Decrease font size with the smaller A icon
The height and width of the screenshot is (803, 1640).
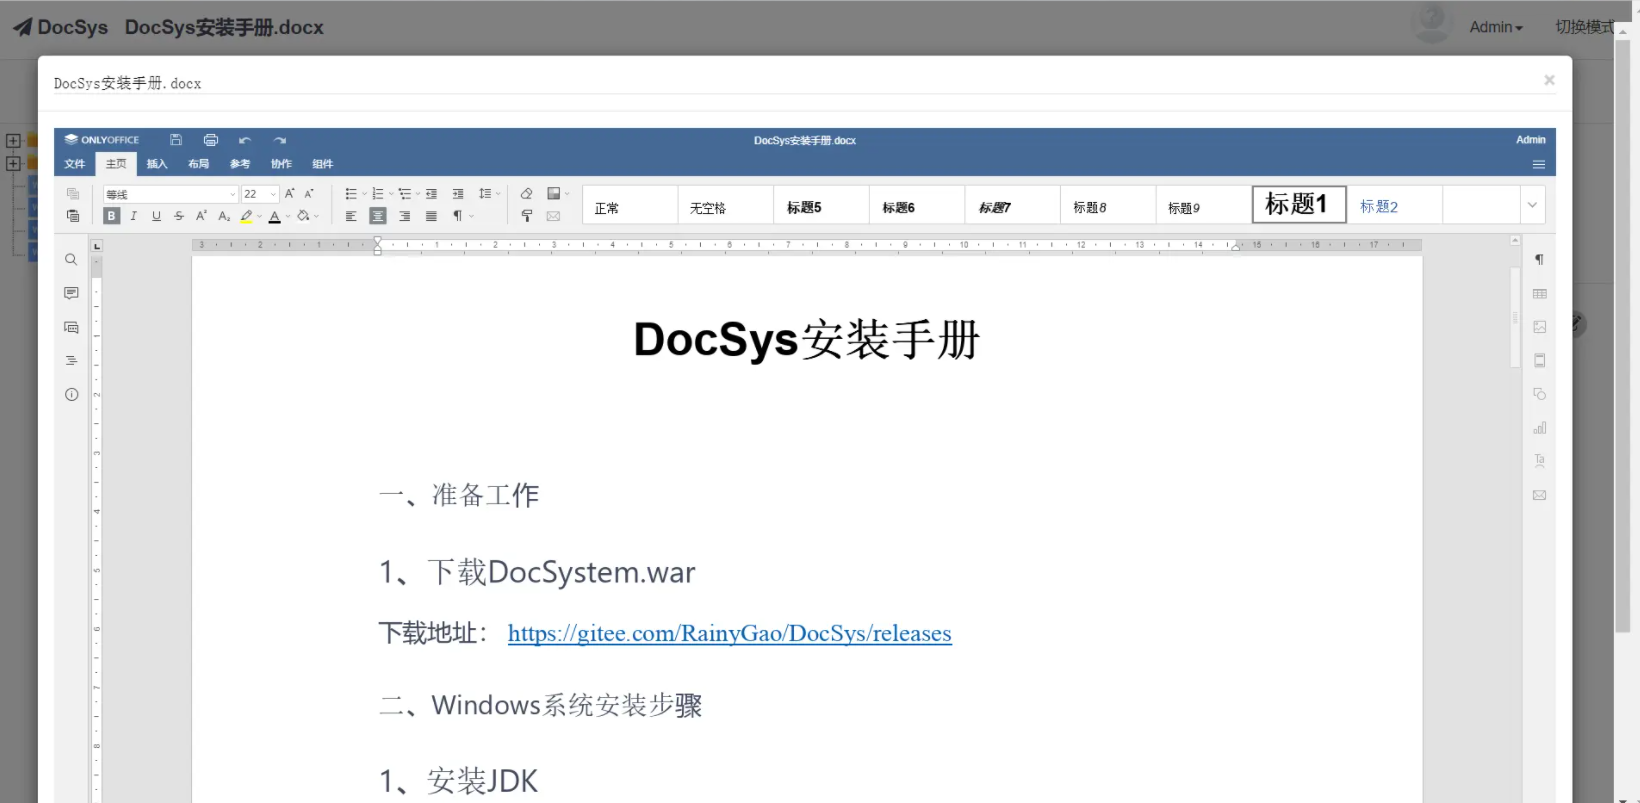click(x=309, y=194)
